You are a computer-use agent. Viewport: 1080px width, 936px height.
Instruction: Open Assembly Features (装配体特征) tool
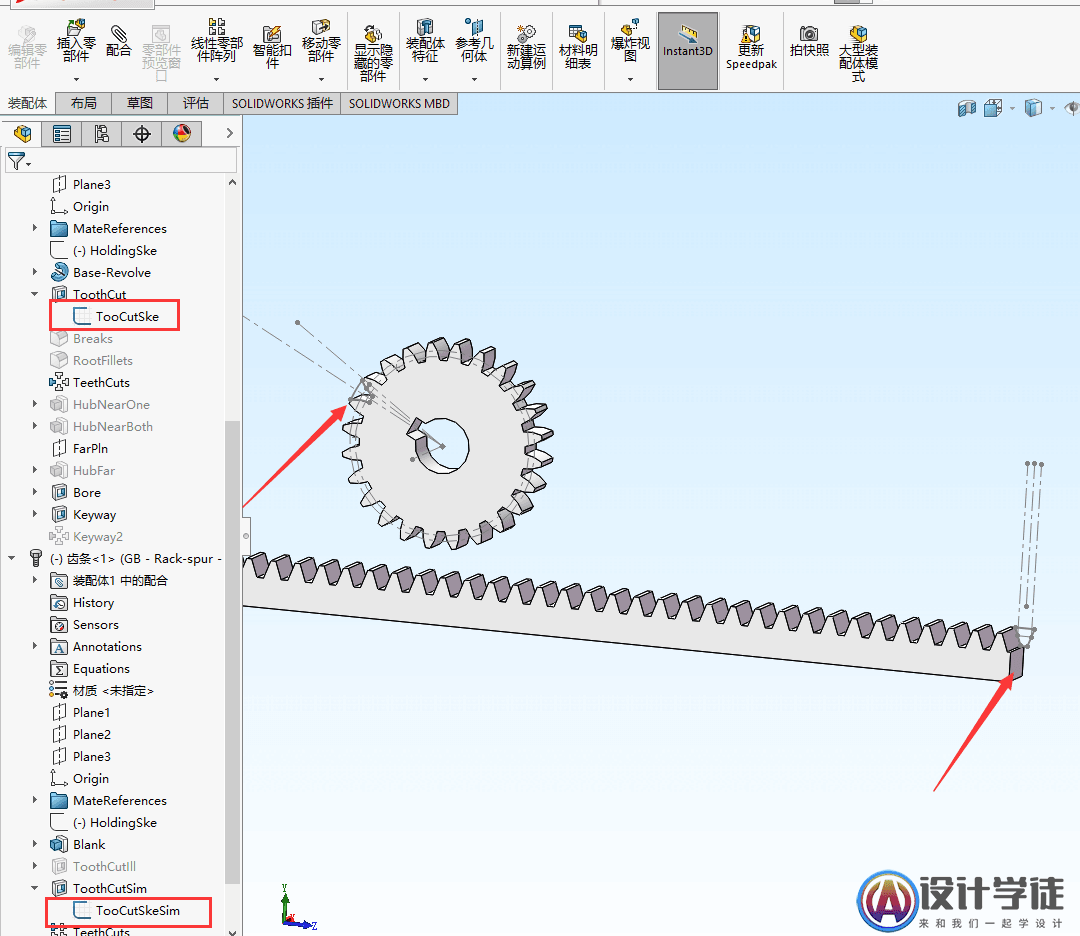[x=425, y=41]
